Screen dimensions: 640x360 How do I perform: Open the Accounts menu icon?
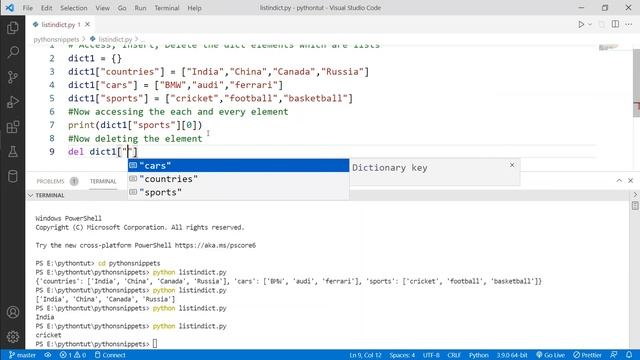tap(13, 312)
